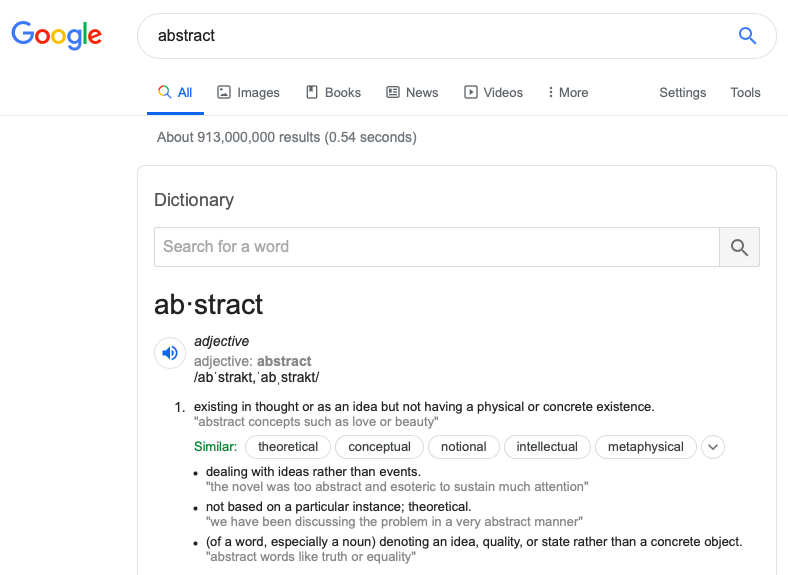Image resolution: width=788 pixels, height=575 pixels.
Task: Click the 'intellectual' synonym chip
Action: click(x=547, y=447)
